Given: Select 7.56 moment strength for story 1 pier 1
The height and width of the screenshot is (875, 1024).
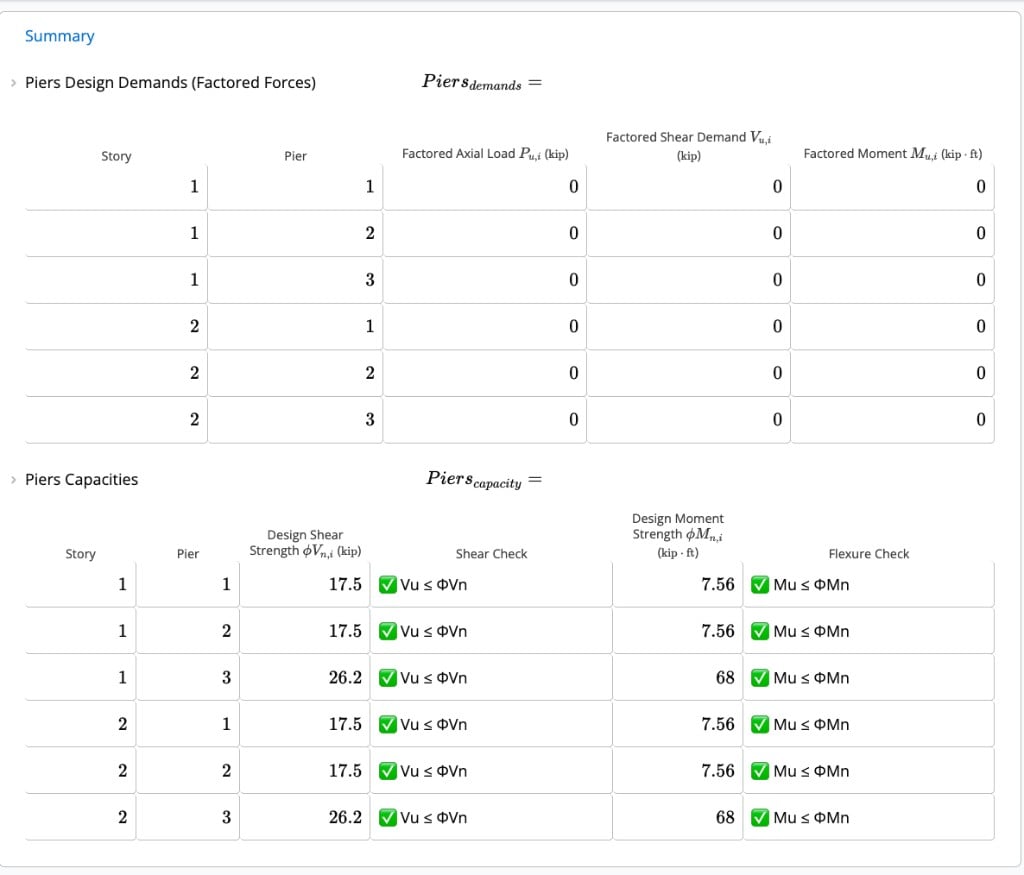Looking at the screenshot, I should point(718,584).
